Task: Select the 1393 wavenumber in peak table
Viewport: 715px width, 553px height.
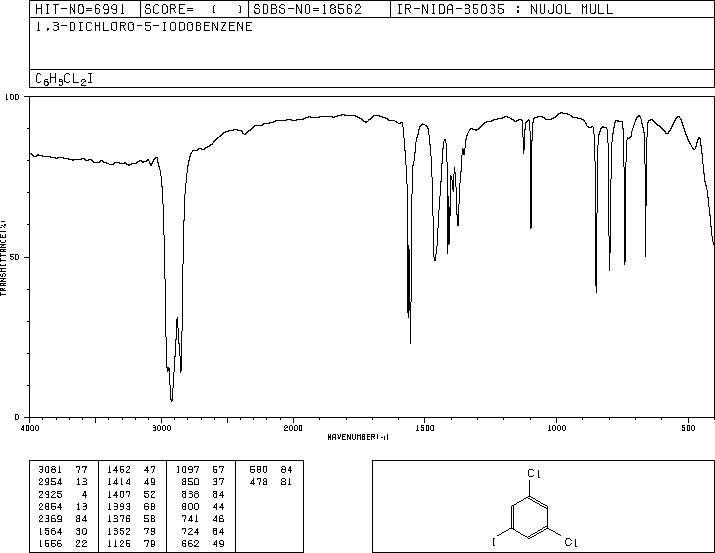Action: click(x=119, y=506)
